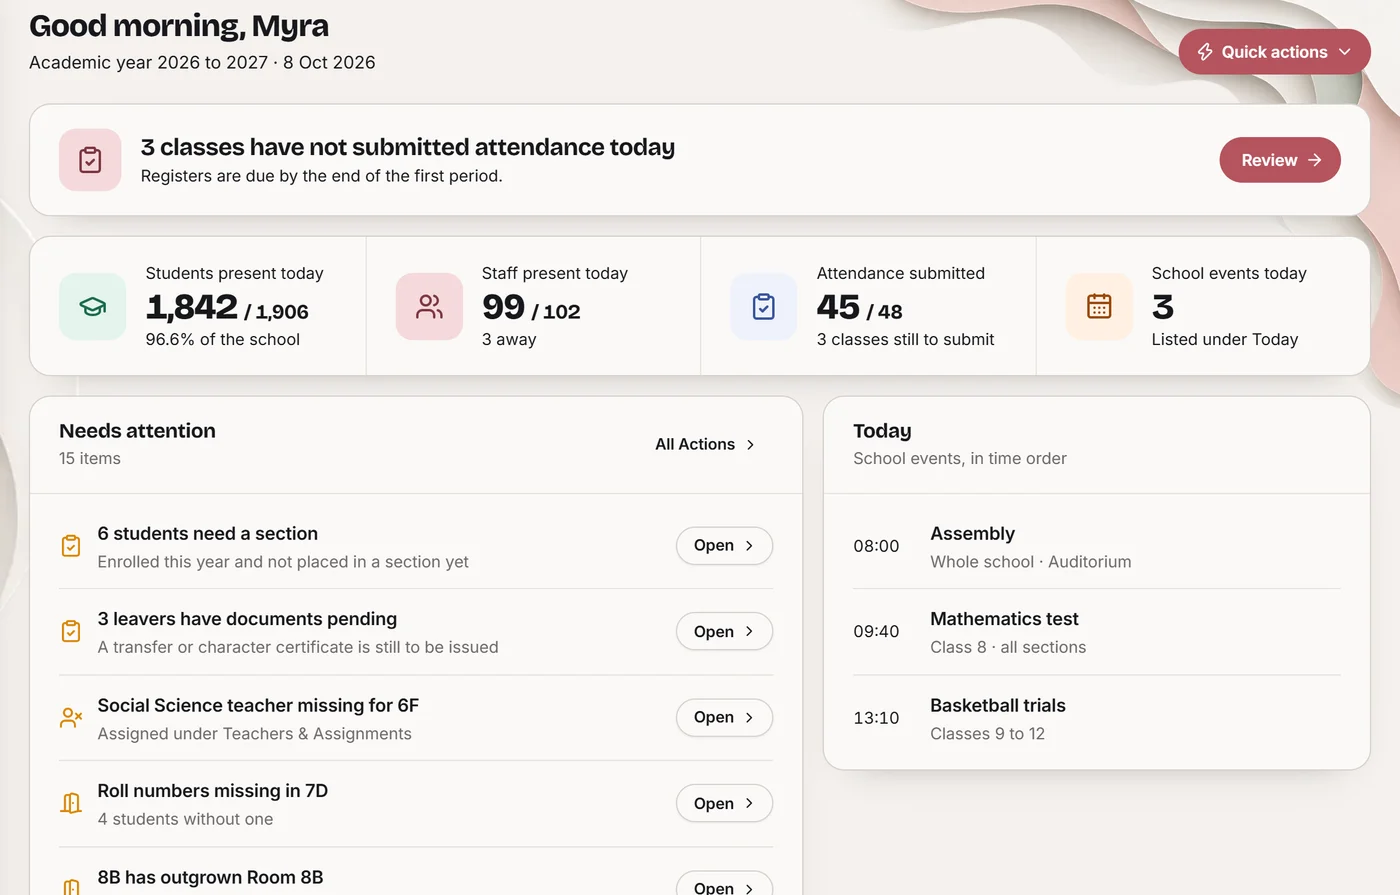Click the 99 staff present figure
The height and width of the screenshot is (895, 1400).
503,307
